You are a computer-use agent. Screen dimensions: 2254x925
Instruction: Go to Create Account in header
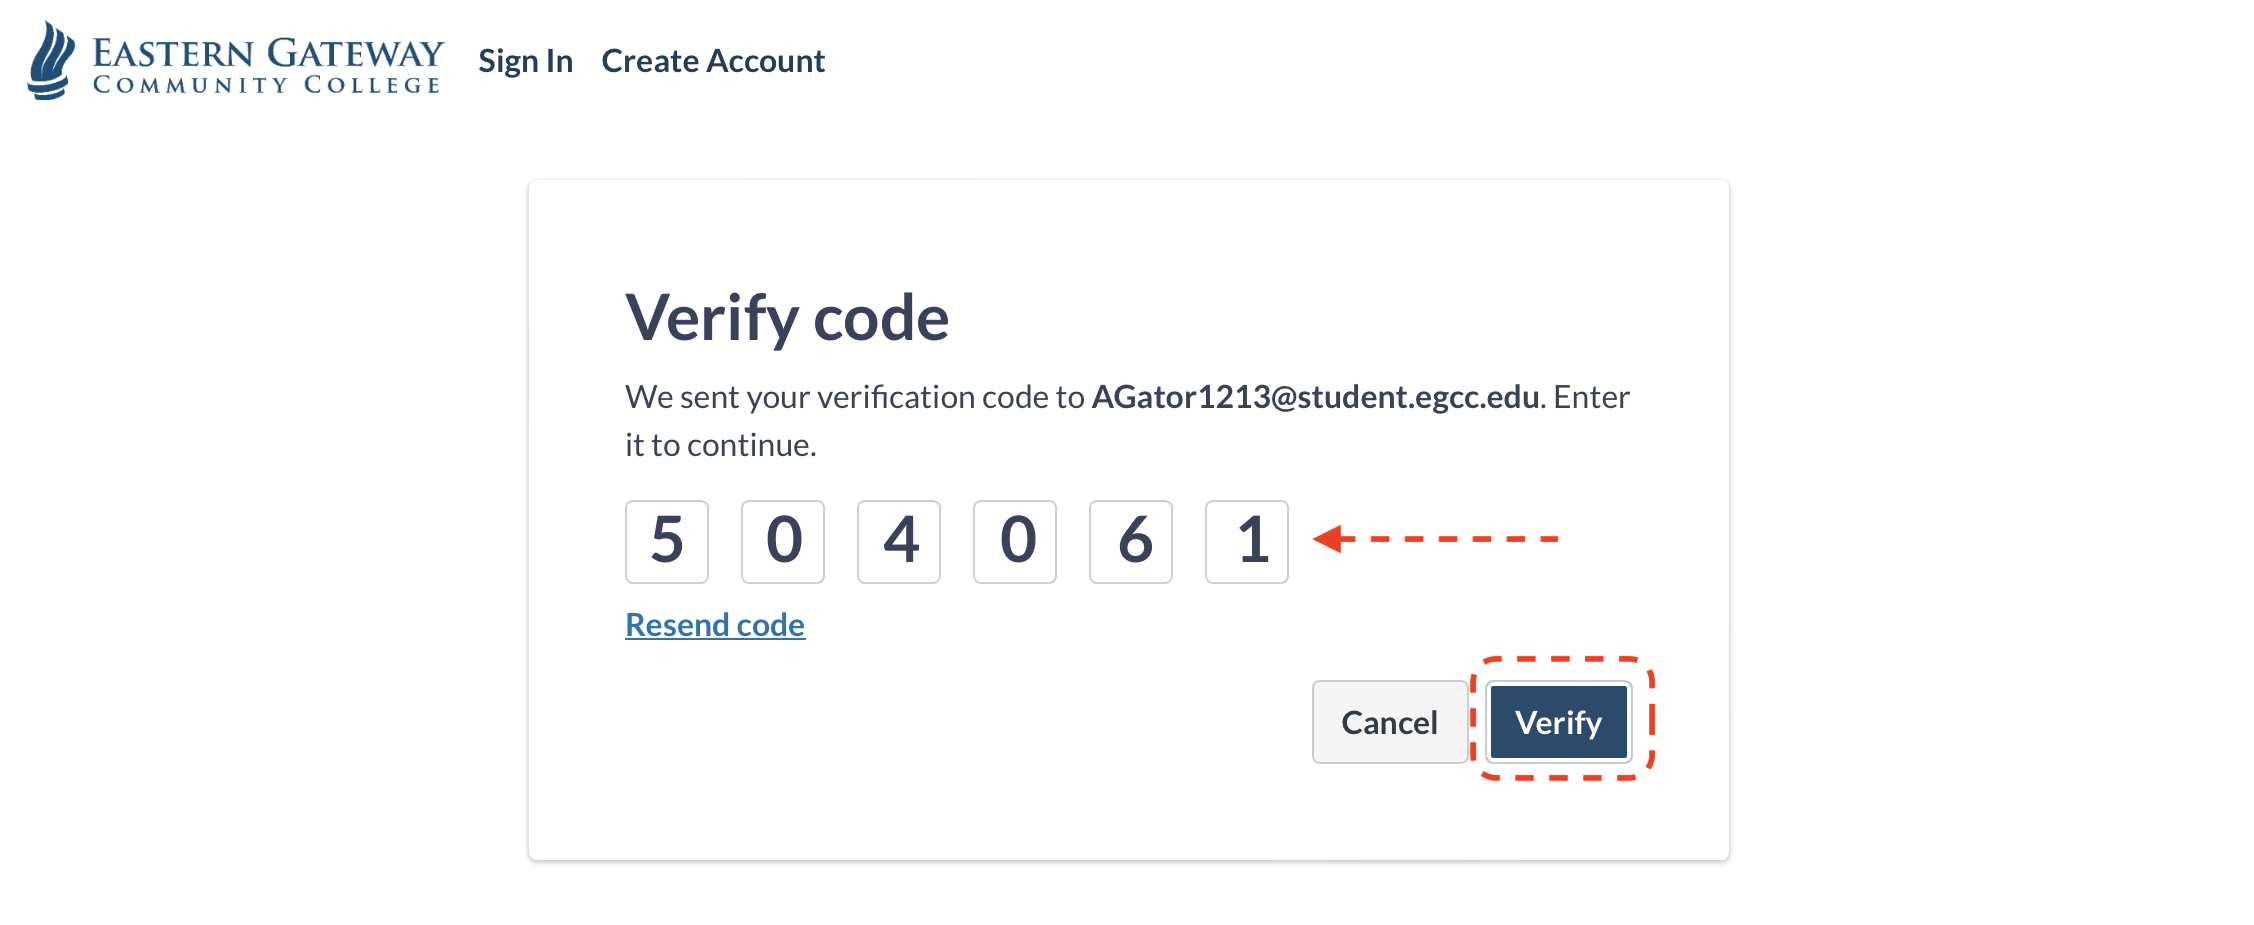[713, 61]
